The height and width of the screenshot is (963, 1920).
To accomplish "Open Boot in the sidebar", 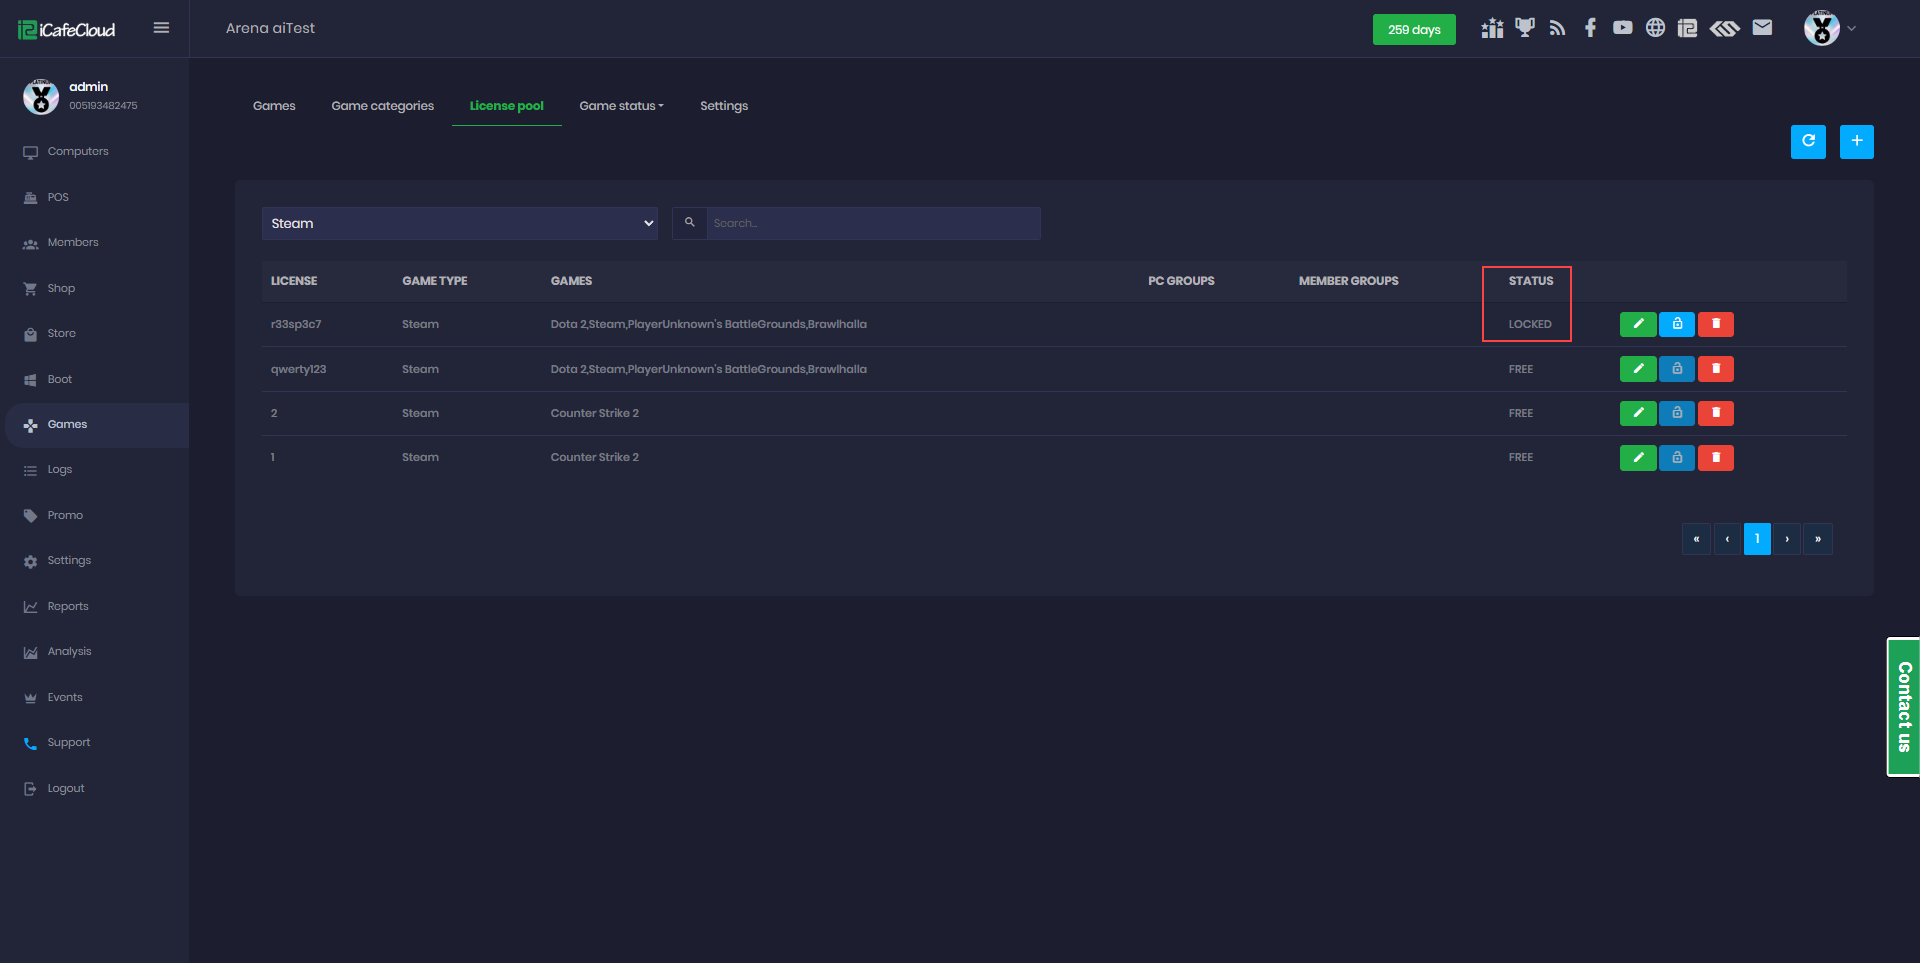I will (60, 380).
